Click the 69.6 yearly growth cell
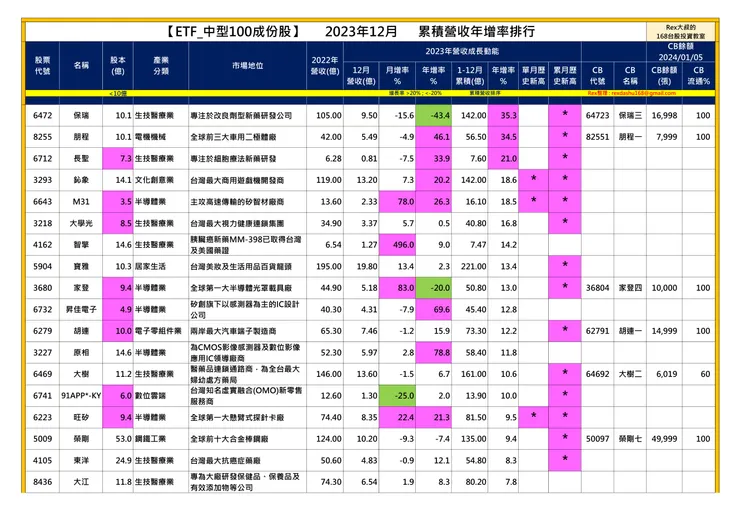 [x=433, y=310]
